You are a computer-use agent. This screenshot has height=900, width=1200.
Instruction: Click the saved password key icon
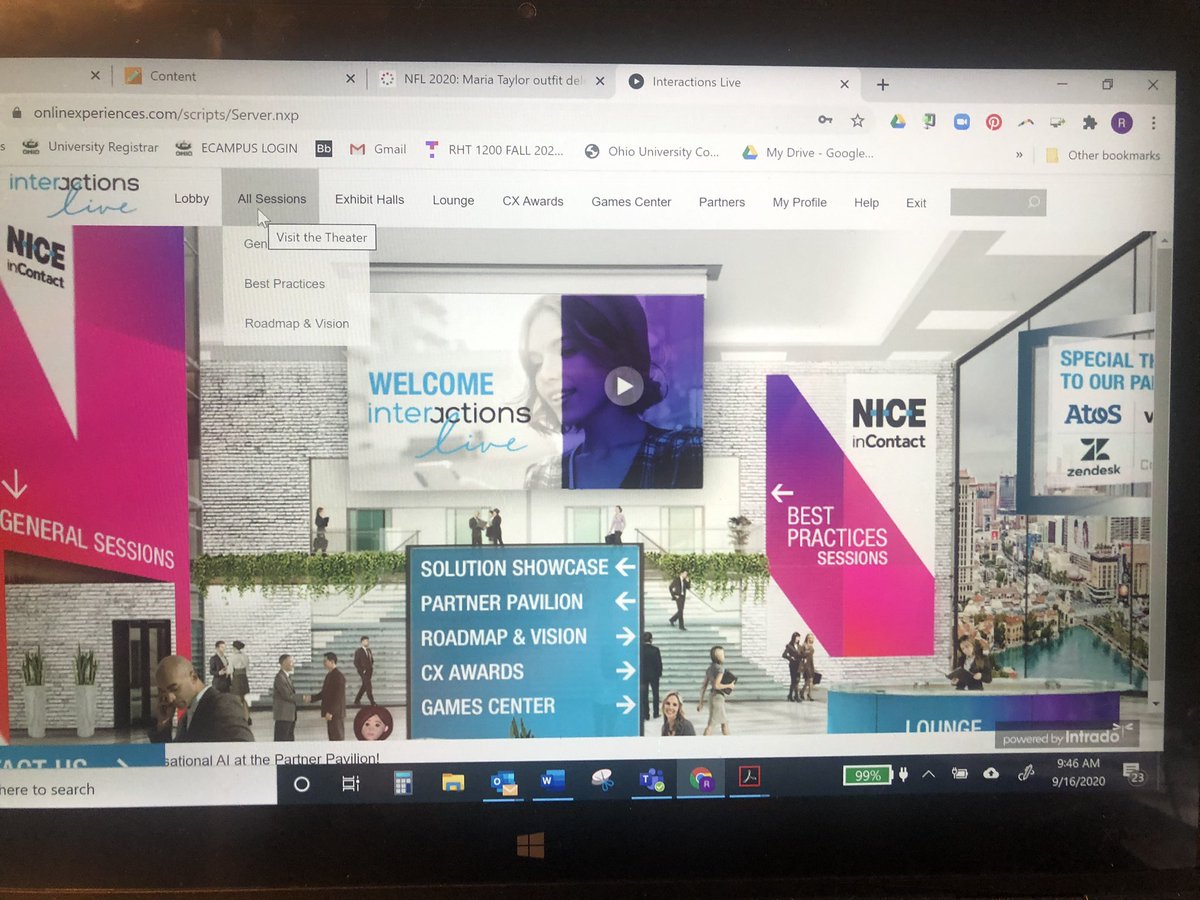click(825, 120)
